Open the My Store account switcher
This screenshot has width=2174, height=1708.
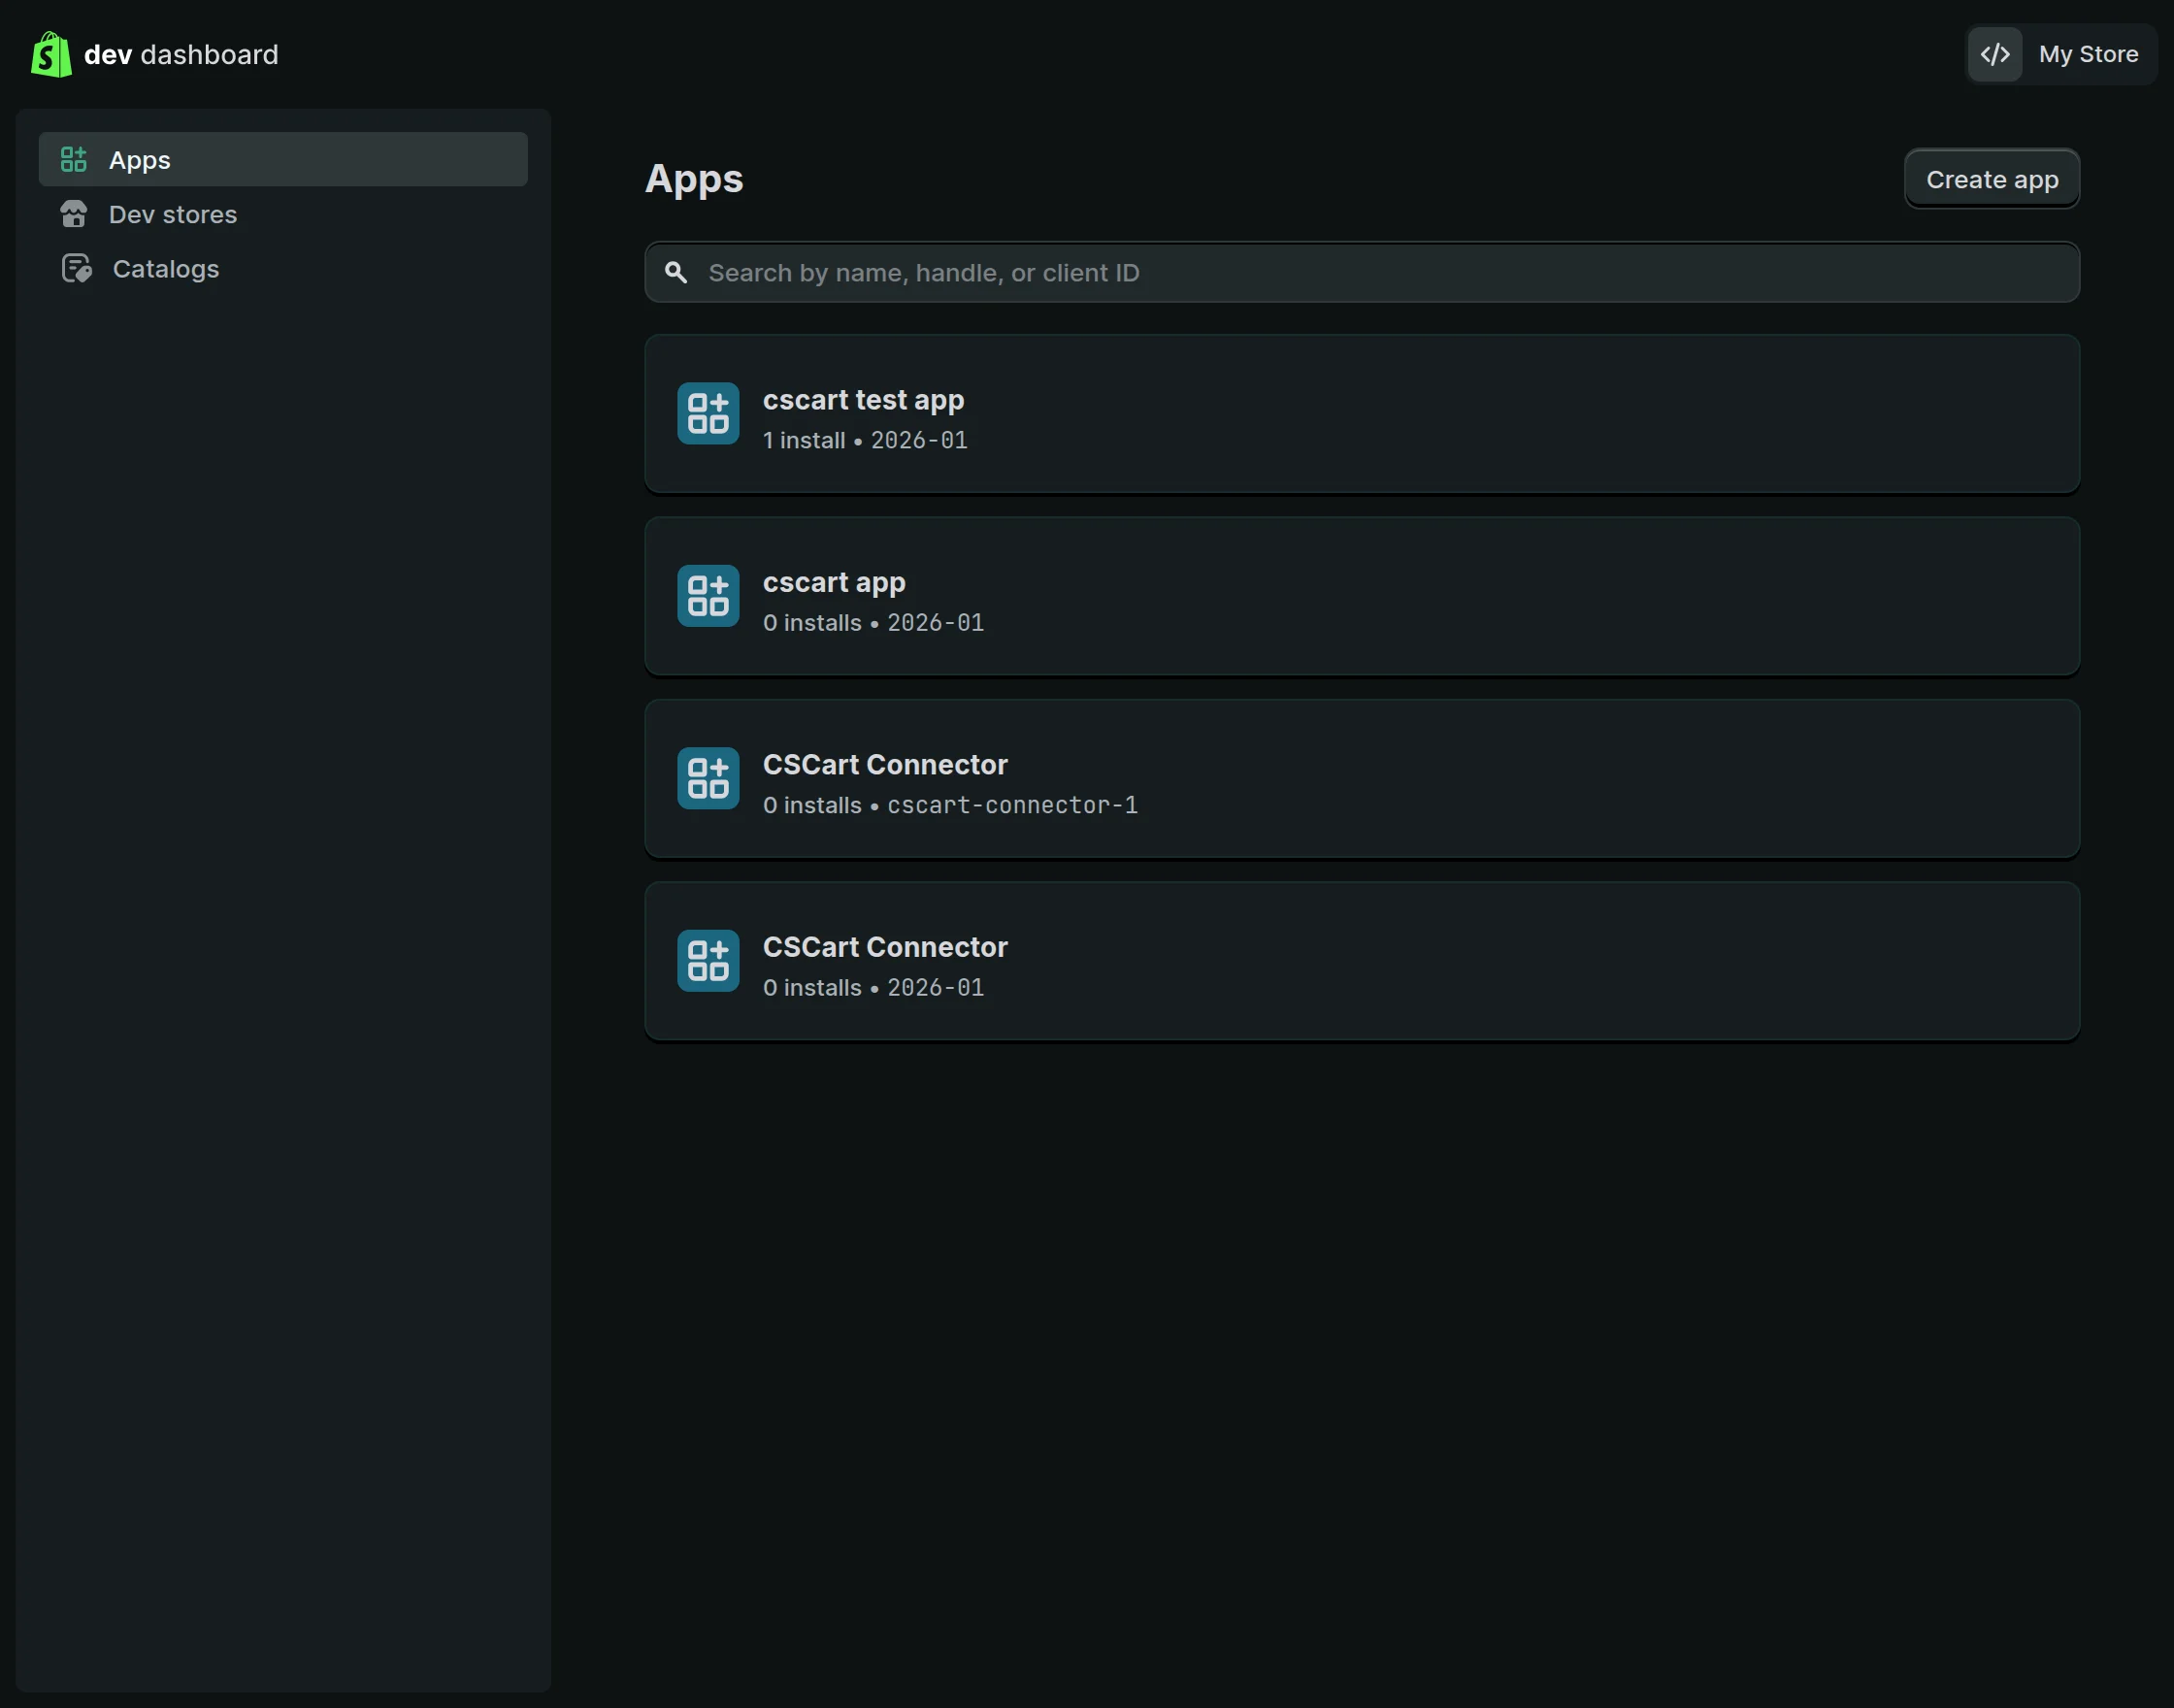click(x=2087, y=54)
